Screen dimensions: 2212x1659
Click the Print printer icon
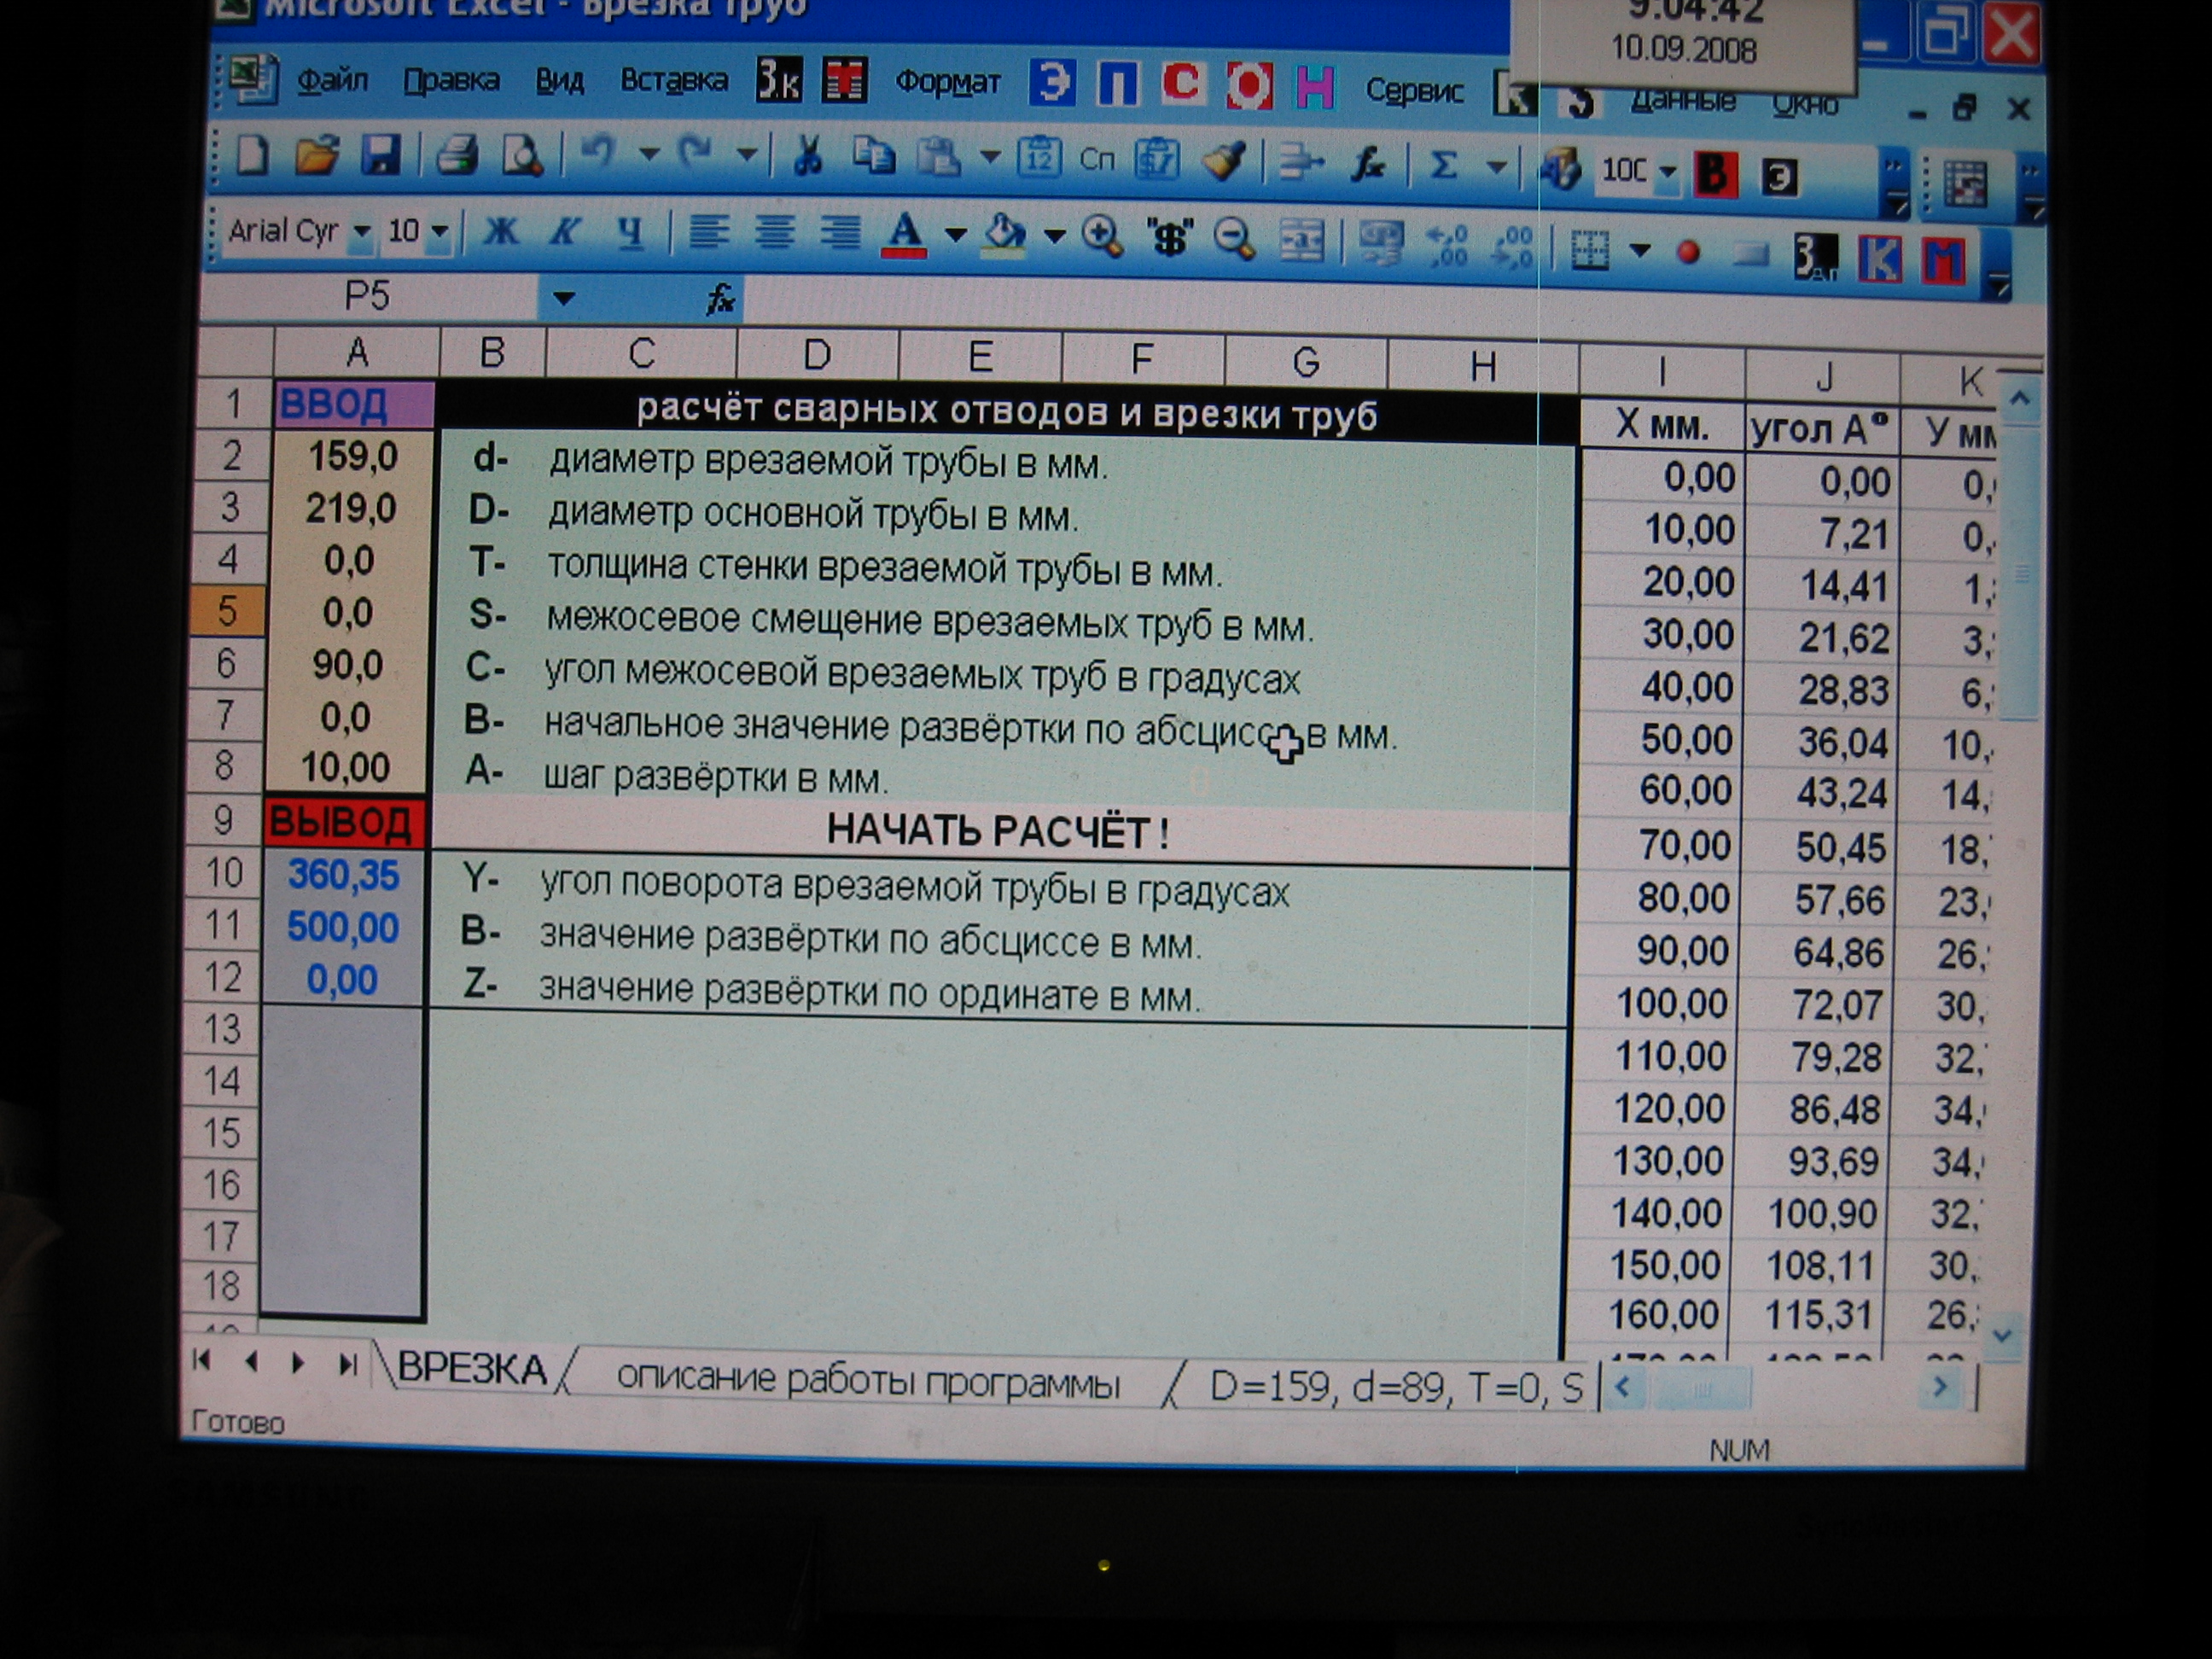click(x=456, y=155)
